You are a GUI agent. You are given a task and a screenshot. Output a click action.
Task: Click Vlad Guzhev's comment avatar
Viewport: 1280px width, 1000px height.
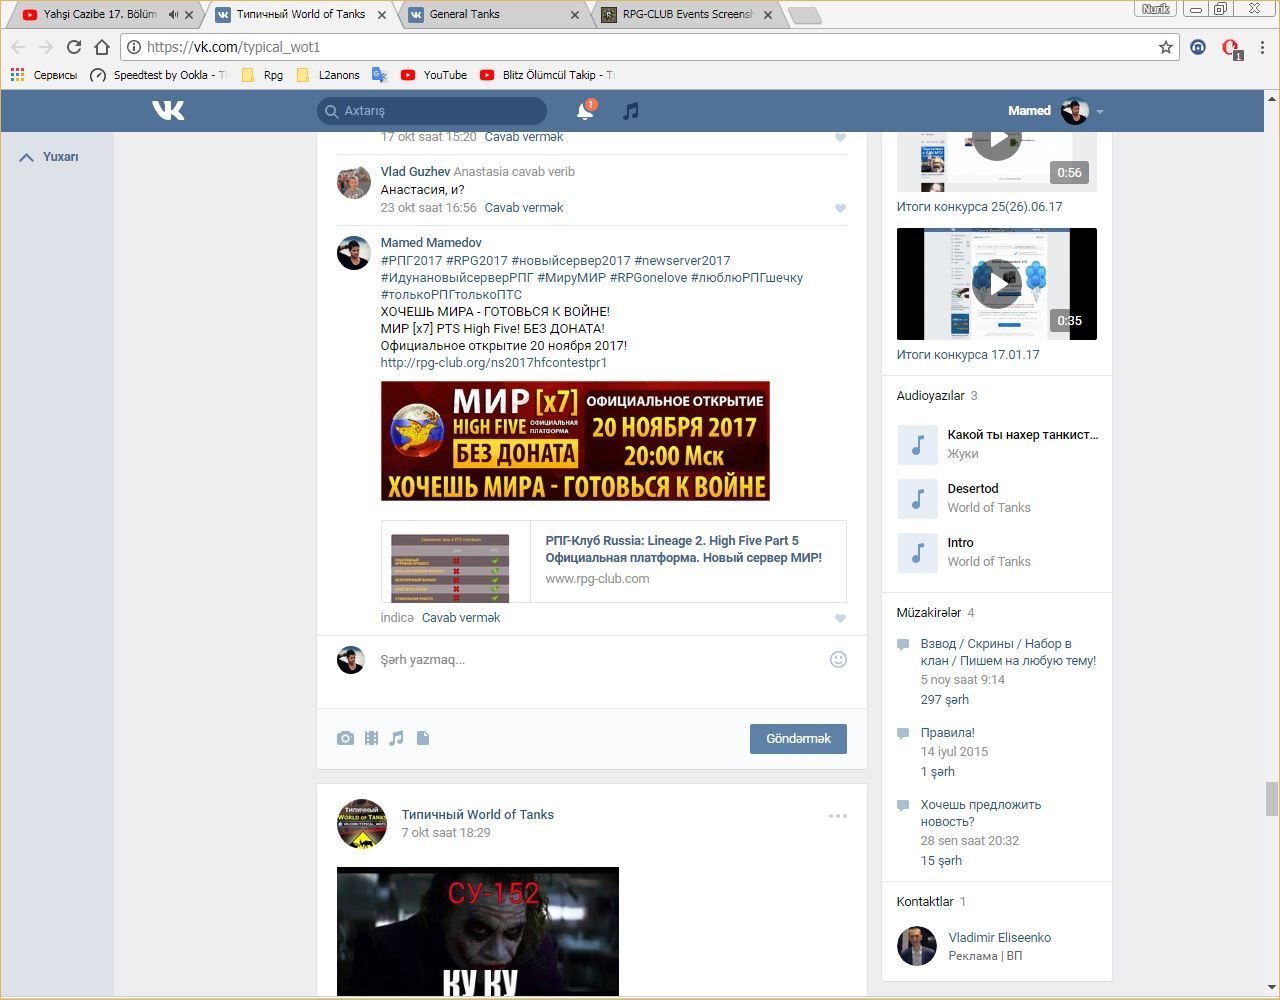[x=353, y=182]
